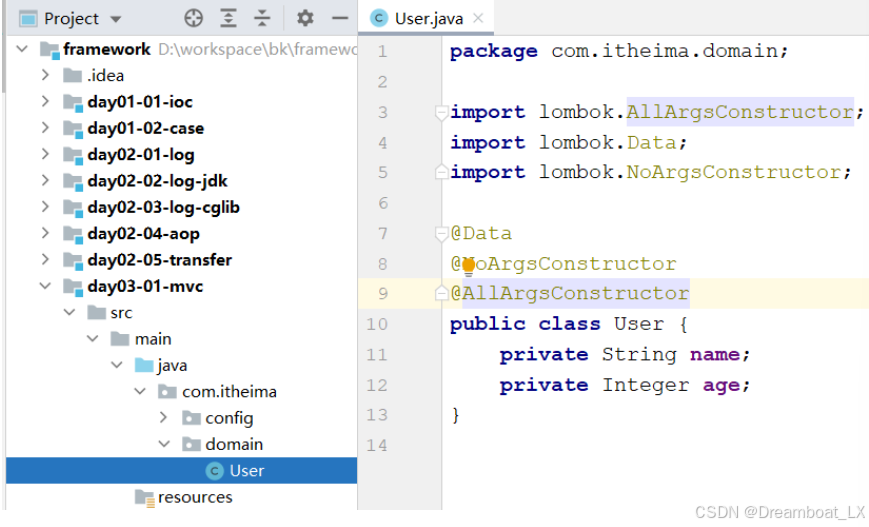Screen dimensions: 869x527
Task: Expand the day02-01-log module arrow
Action: click(x=45, y=154)
